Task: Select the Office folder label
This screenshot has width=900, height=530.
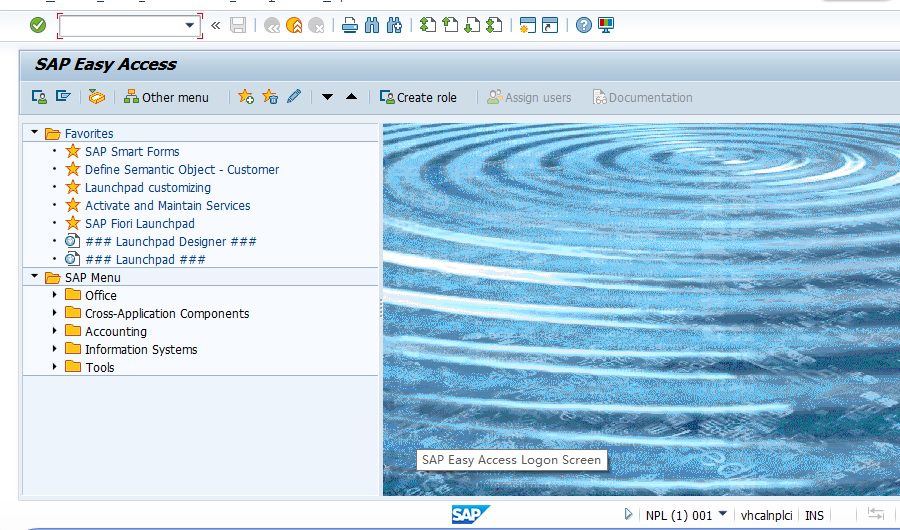Action: tap(100, 296)
